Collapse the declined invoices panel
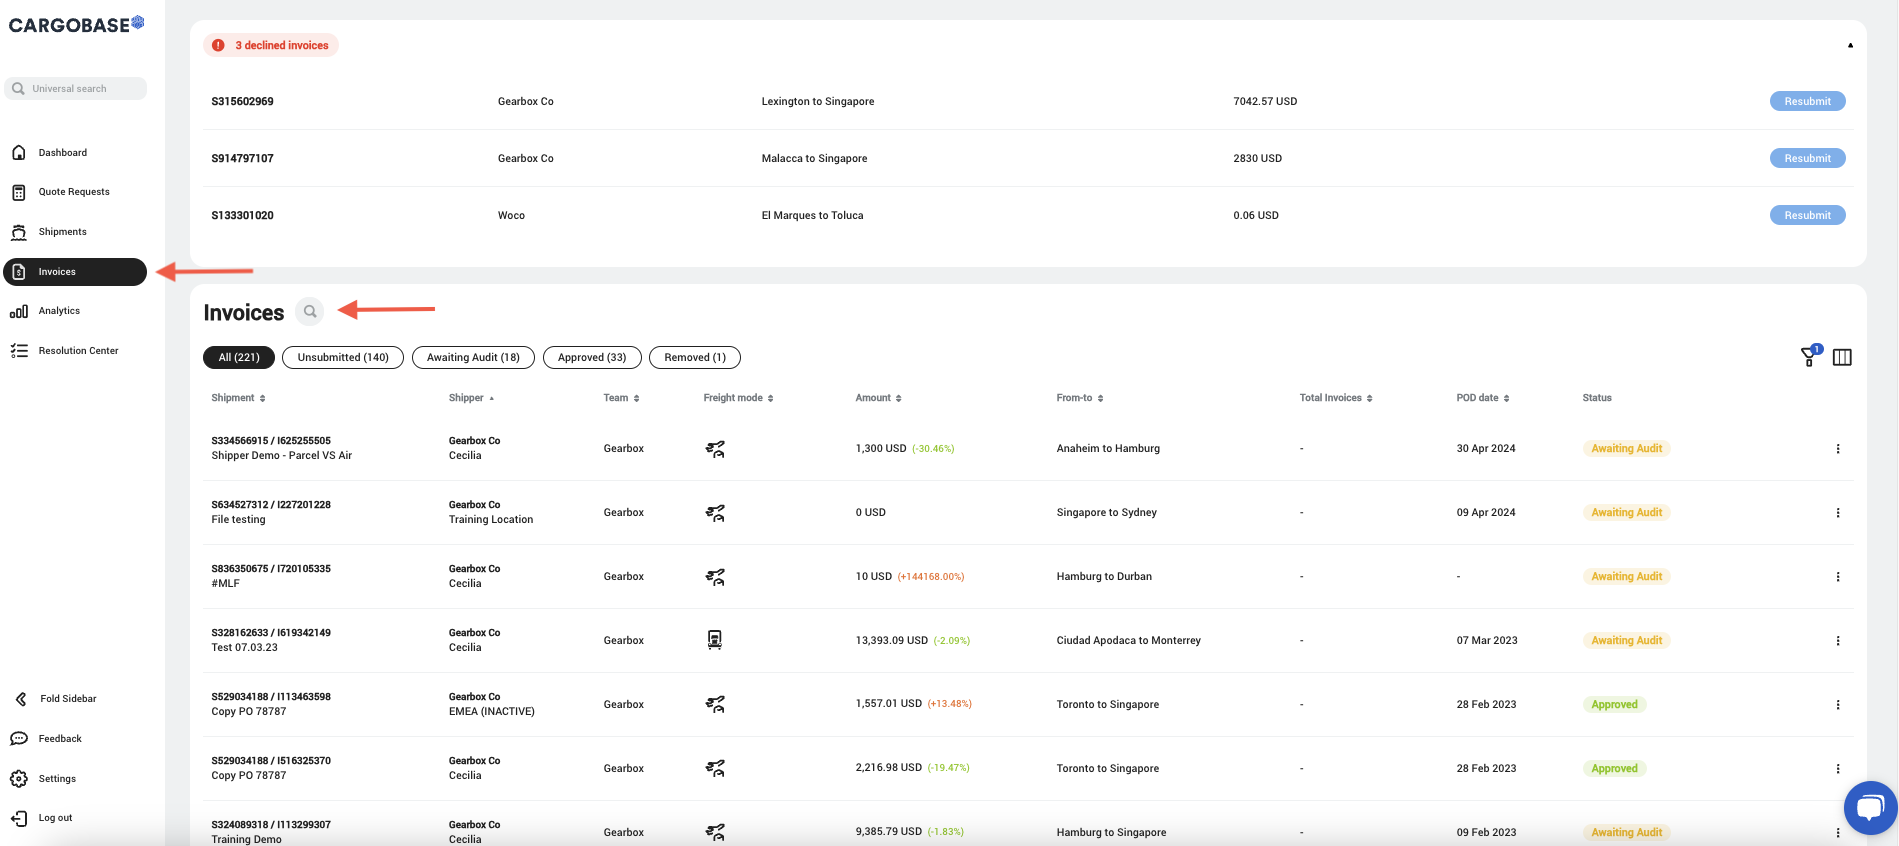Image resolution: width=1899 pixels, height=846 pixels. (x=1850, y=45)
